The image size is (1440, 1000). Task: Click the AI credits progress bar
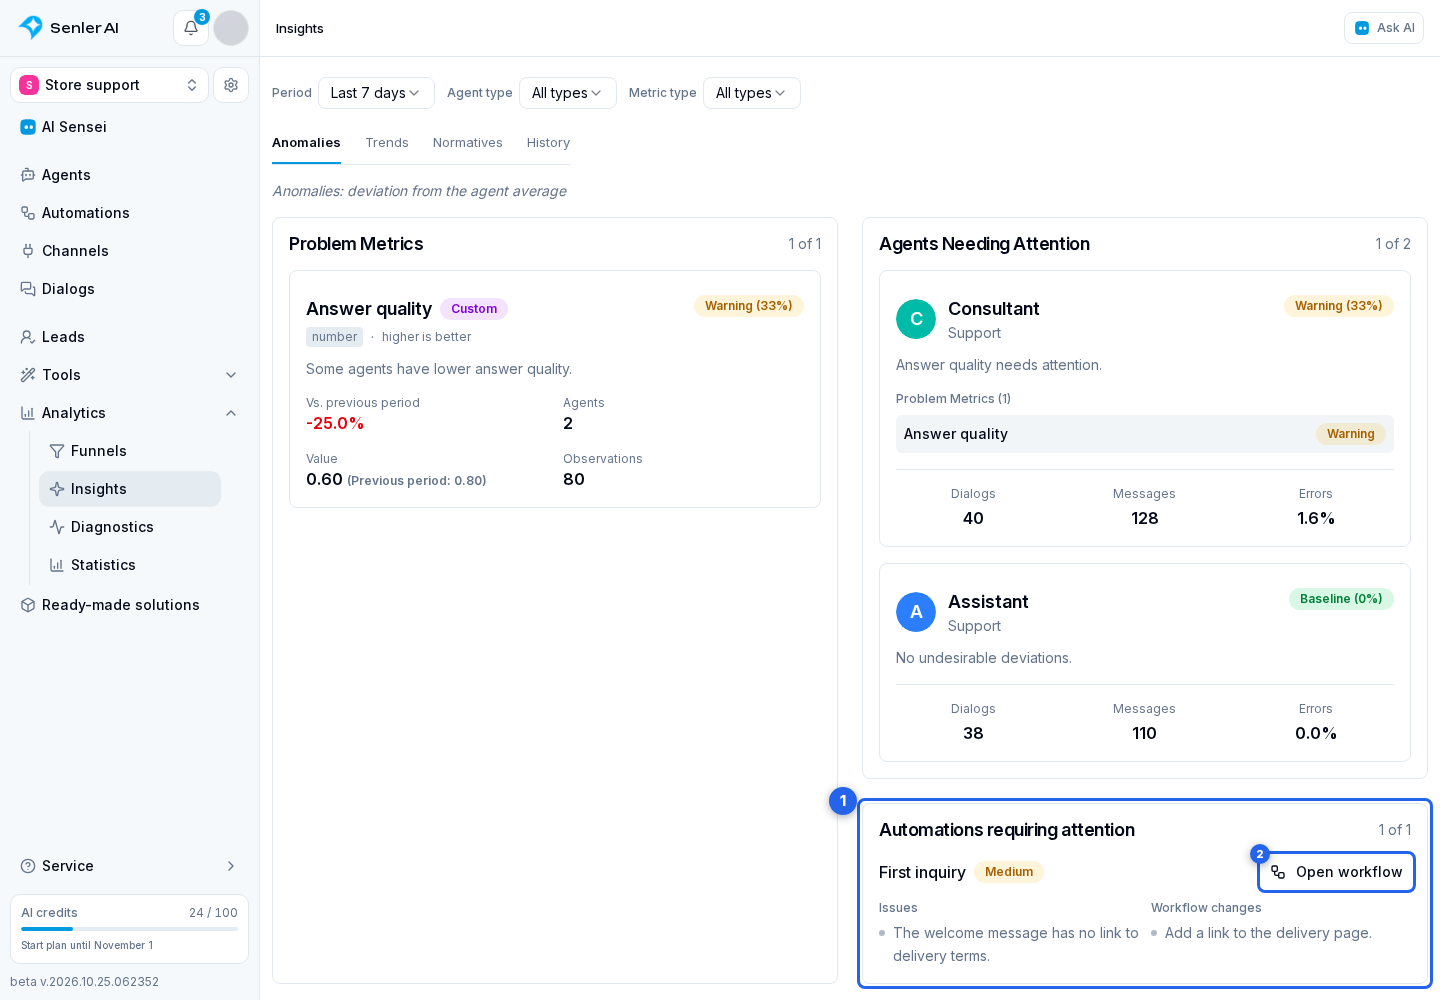pyautogui.click(x=129, y=929)
